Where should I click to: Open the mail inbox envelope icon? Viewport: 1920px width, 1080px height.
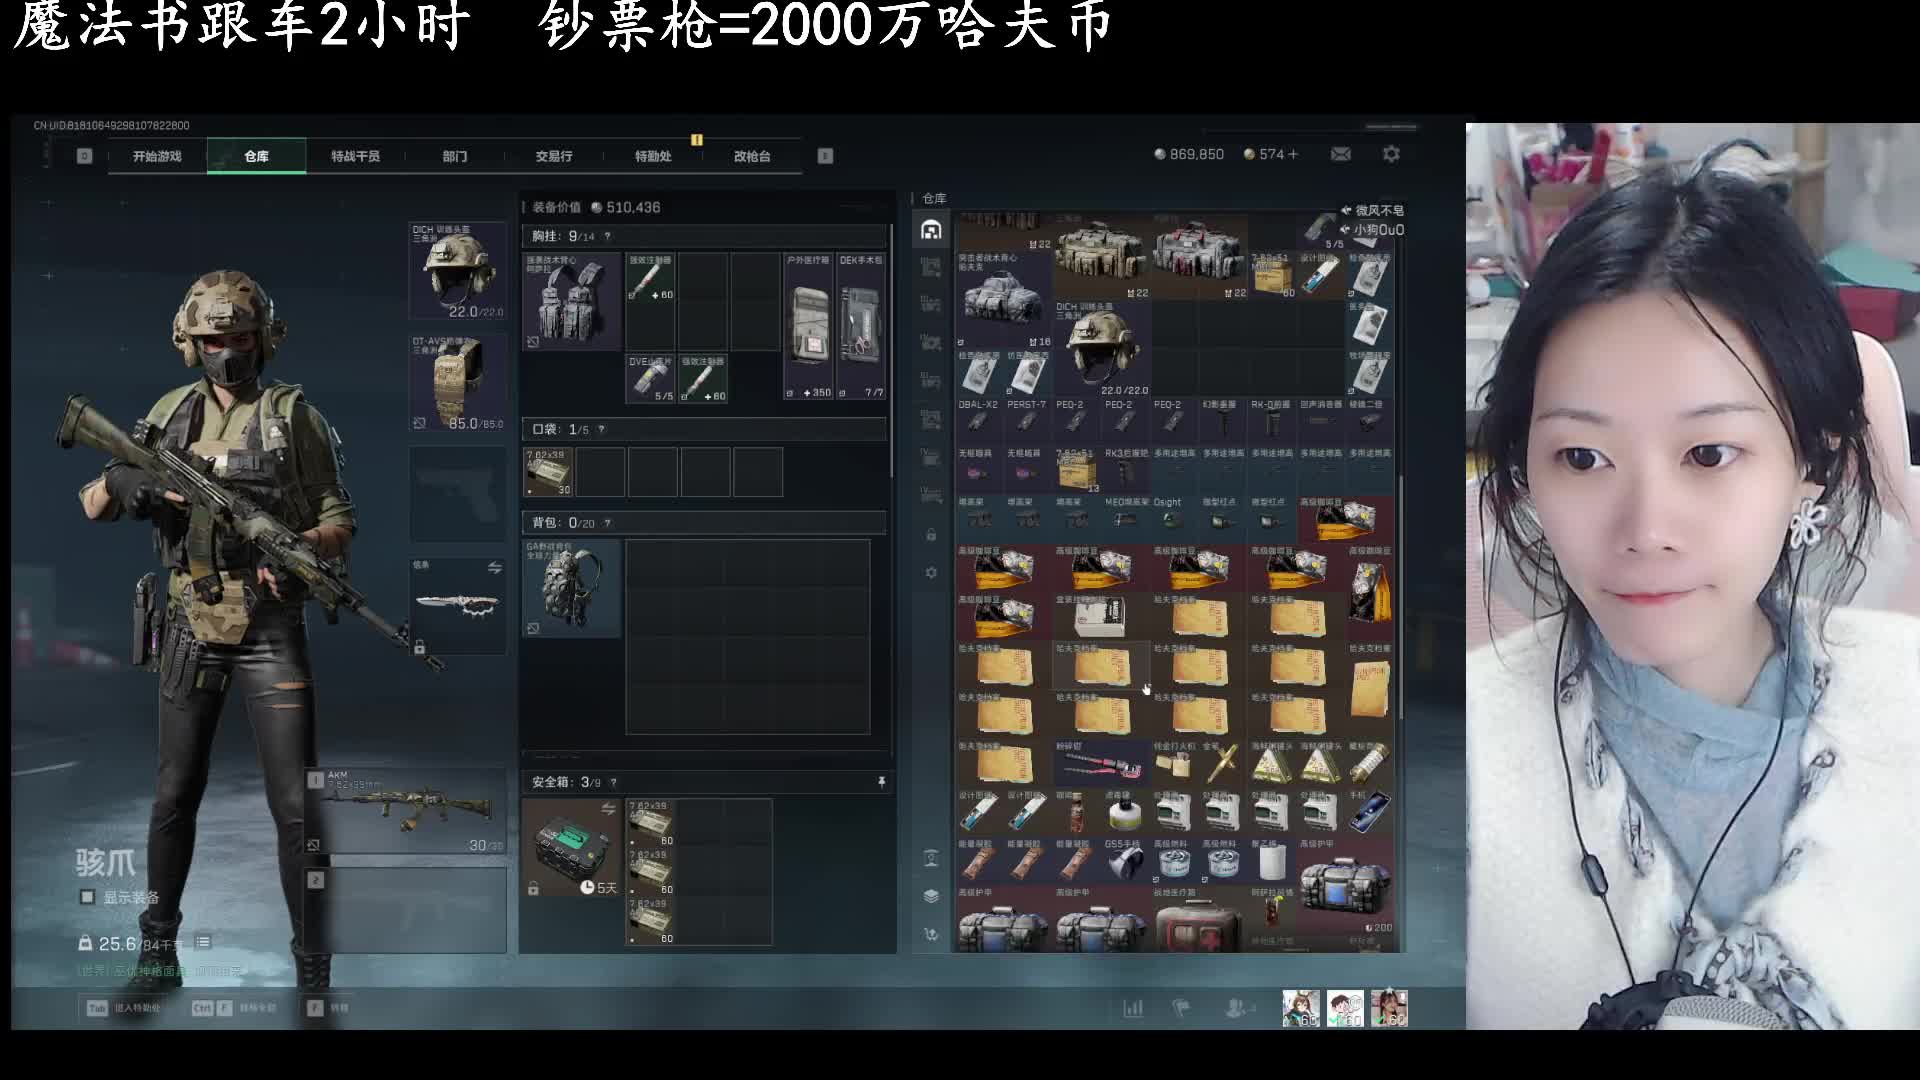coord(1341,154)
